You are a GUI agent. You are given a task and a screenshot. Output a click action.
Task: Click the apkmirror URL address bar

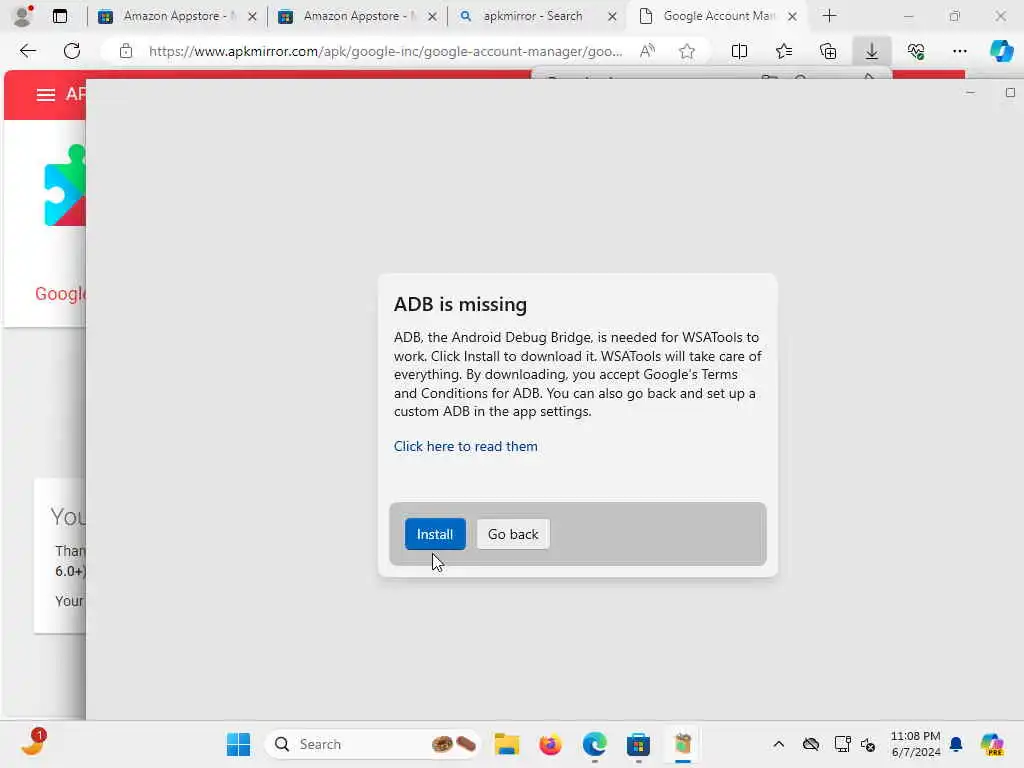[385, 51]
